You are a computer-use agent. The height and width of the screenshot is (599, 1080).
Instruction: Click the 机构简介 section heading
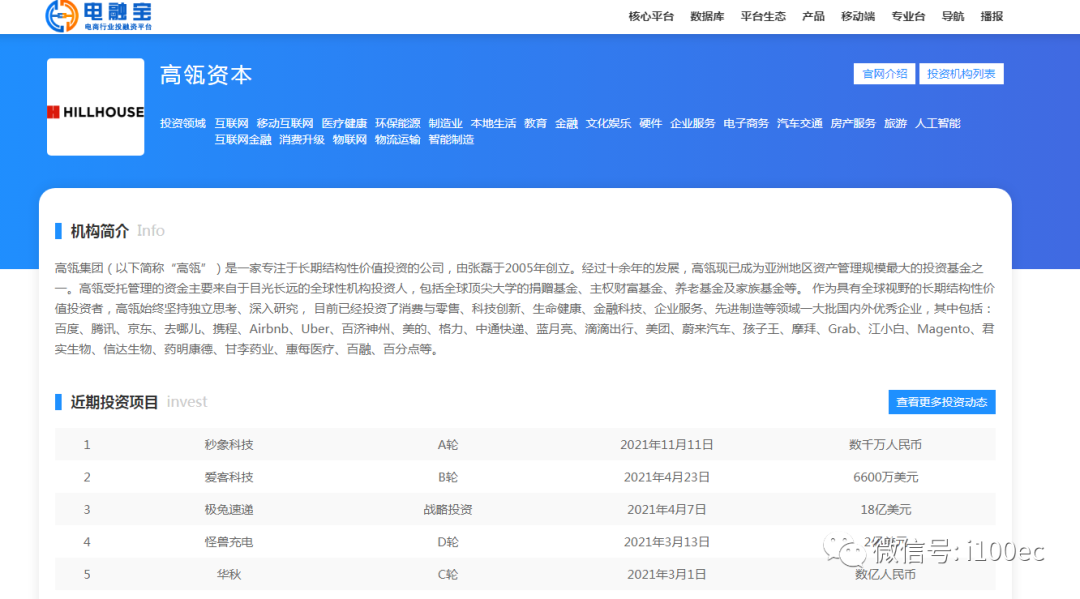coord(100,231)
